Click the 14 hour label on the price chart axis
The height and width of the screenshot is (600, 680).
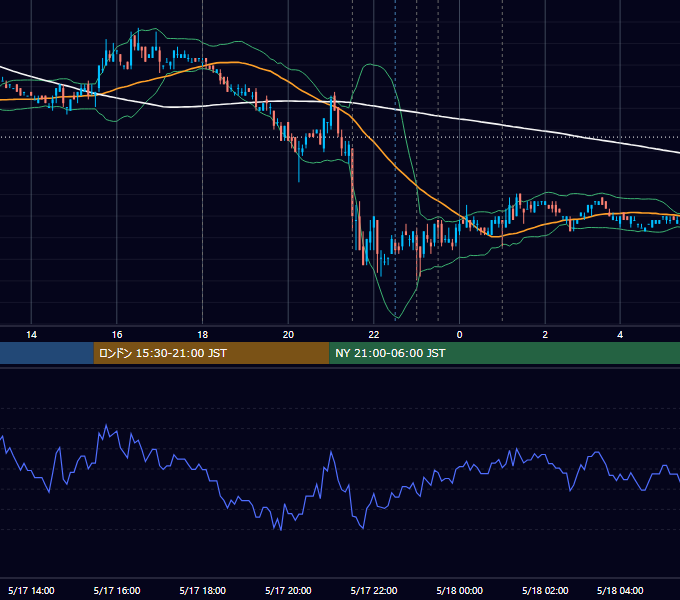(31, 335)
